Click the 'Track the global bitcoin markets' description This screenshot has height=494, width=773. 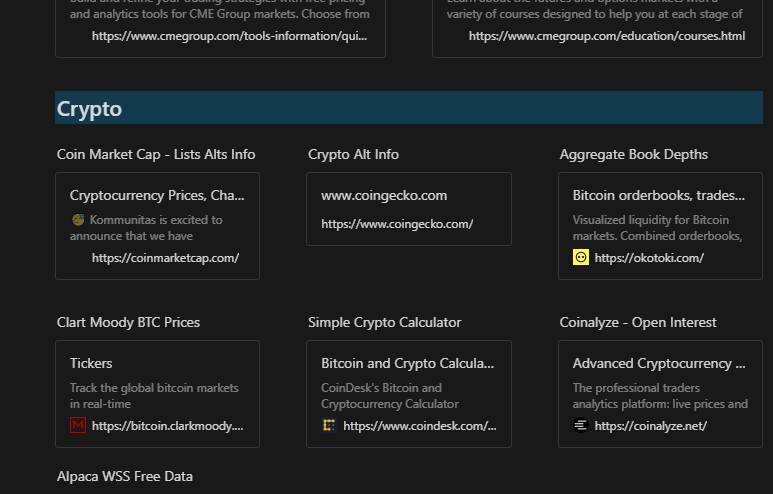(154, 396)
